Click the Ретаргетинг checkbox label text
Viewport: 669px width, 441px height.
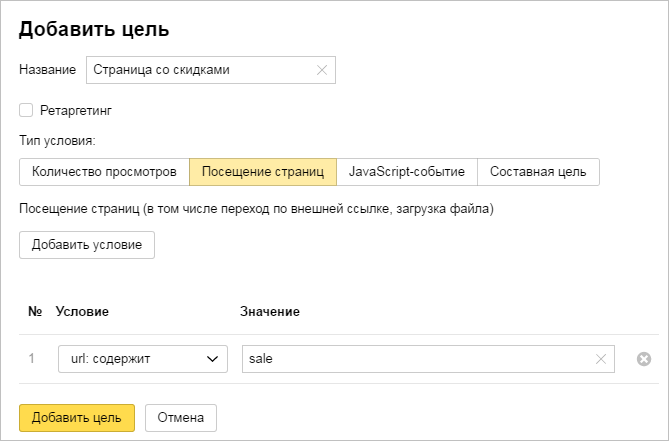(x=82, y=110)
